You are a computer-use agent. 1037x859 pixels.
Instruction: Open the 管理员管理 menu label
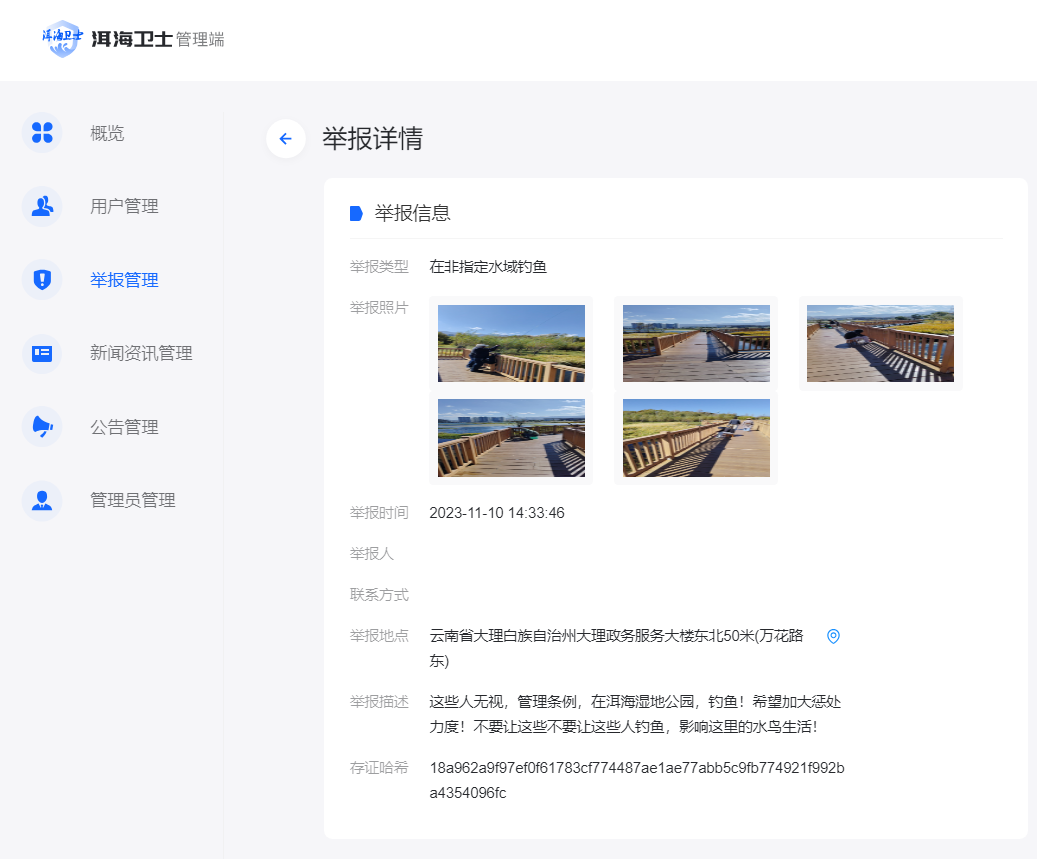(132, 500)
